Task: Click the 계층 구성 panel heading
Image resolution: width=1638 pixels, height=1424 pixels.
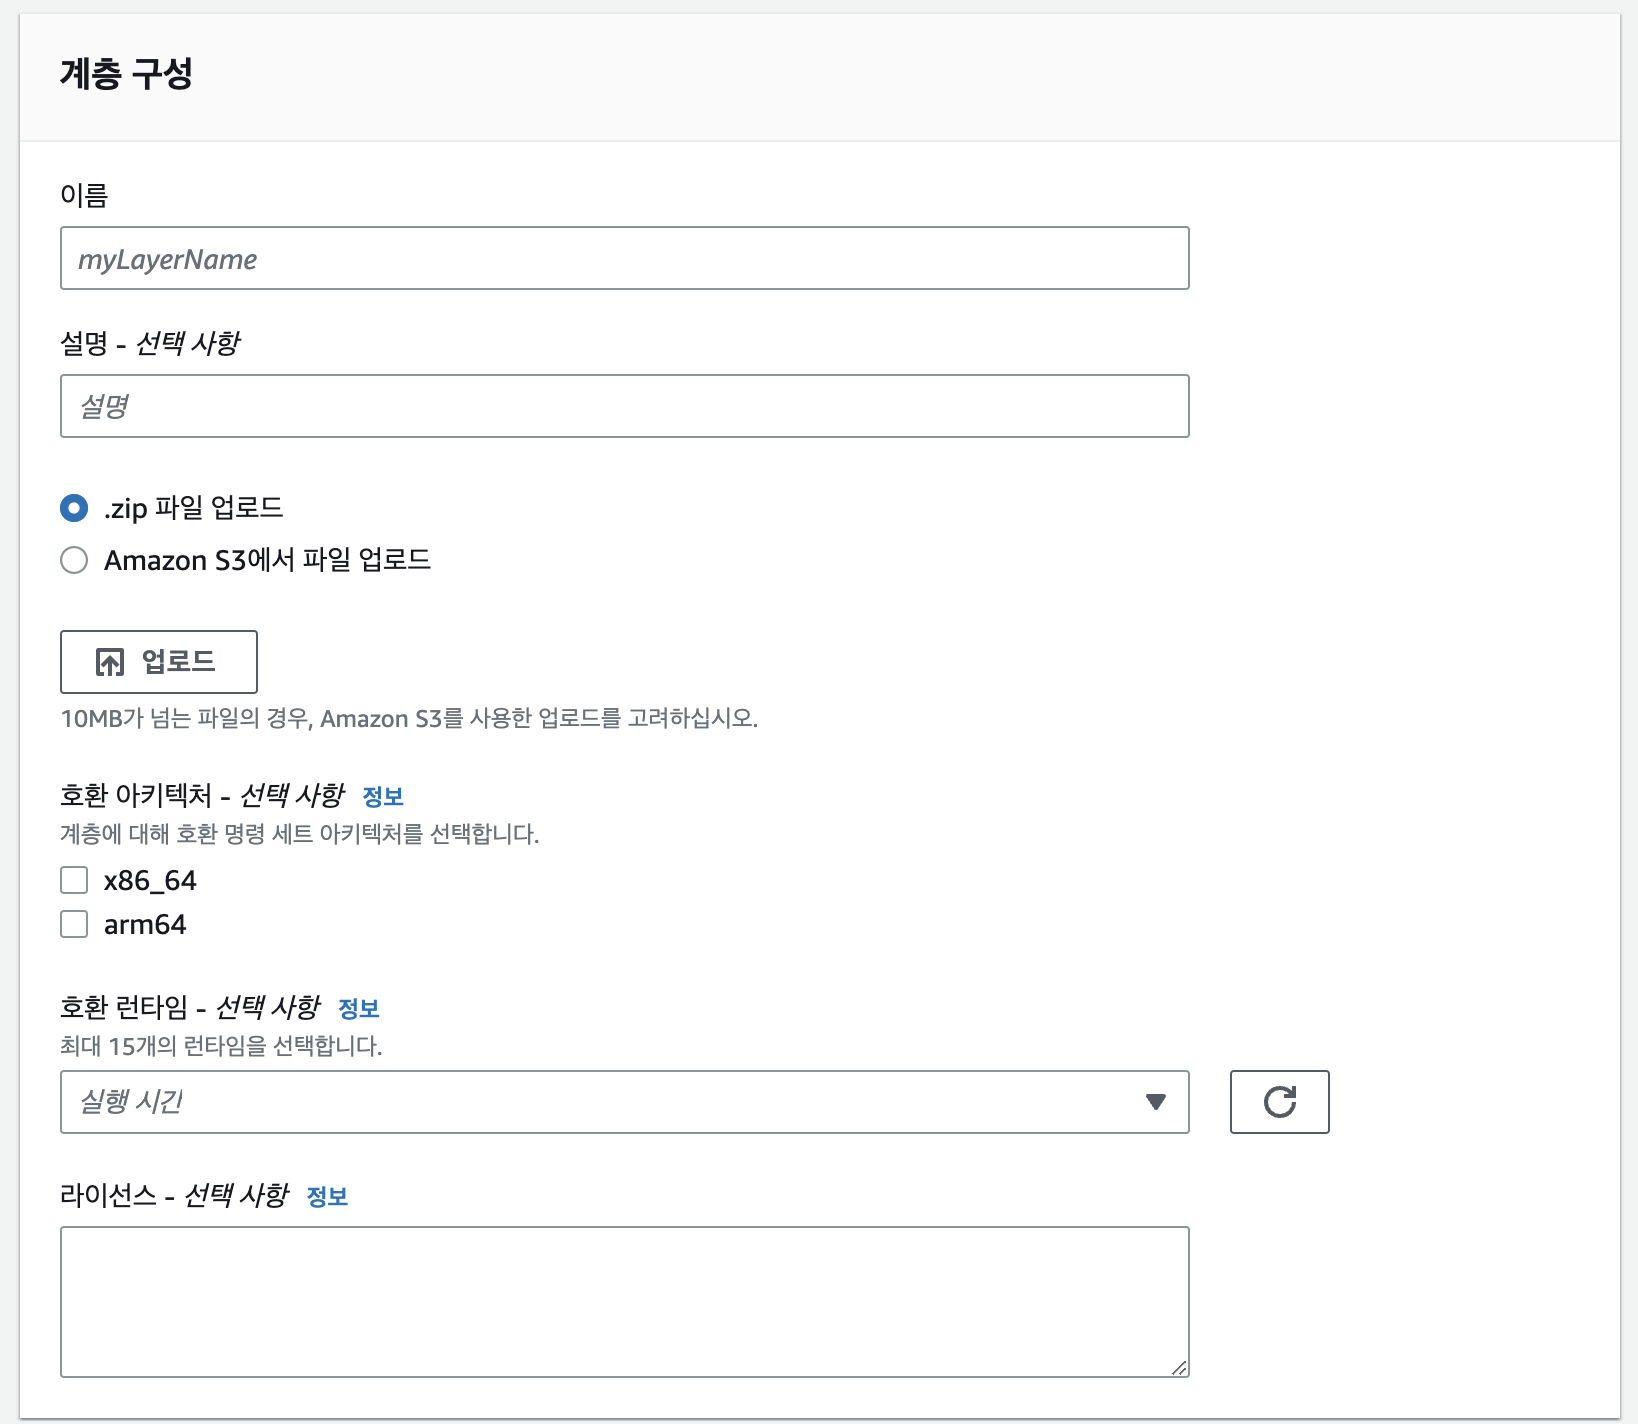Action: point(126,73)
